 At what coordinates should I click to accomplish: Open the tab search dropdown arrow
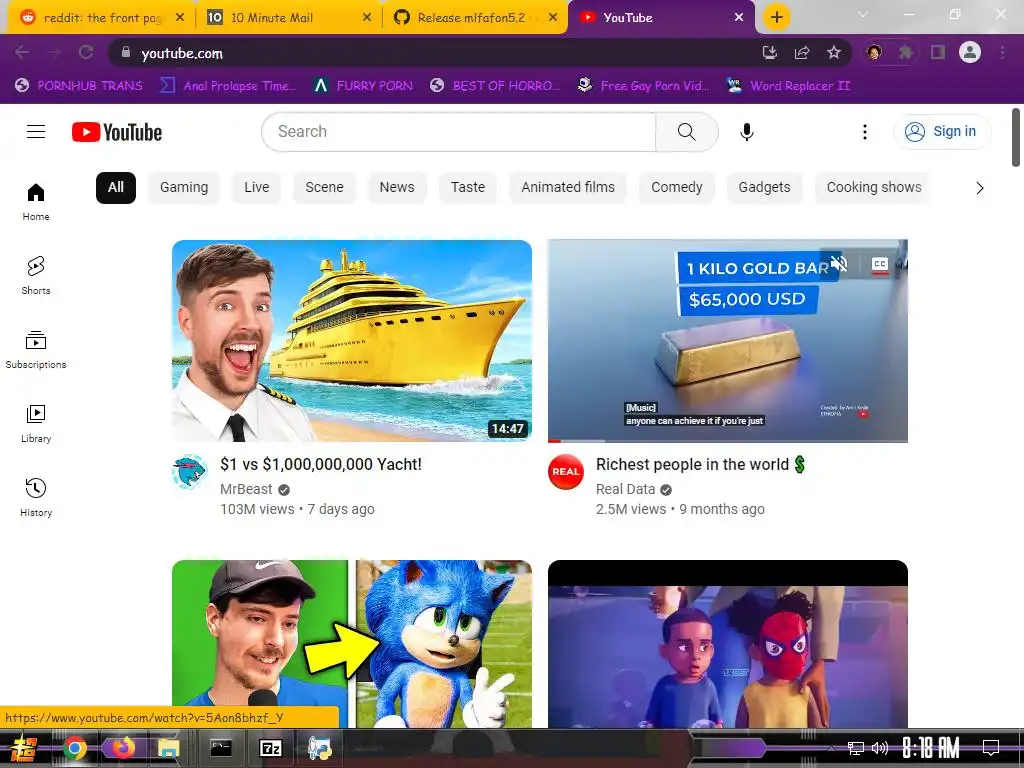(863, 14)
